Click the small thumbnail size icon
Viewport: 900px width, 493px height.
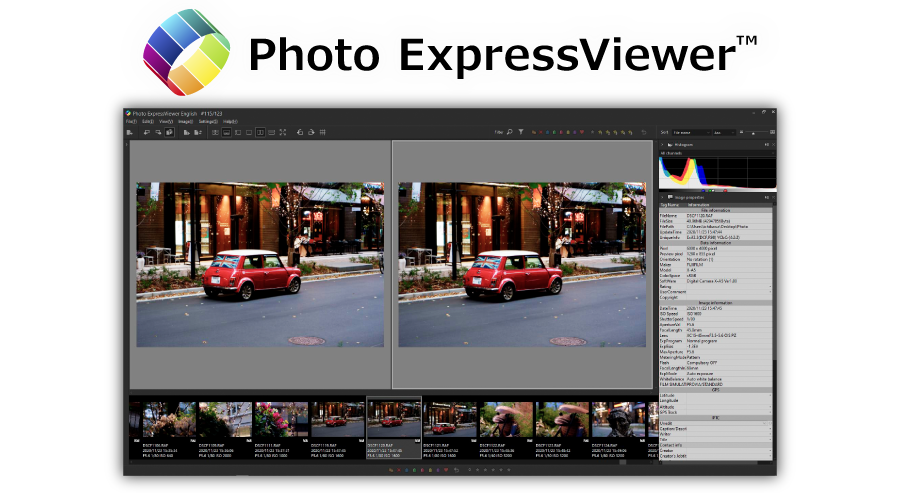pyautogui.click(x=742, y=132)
